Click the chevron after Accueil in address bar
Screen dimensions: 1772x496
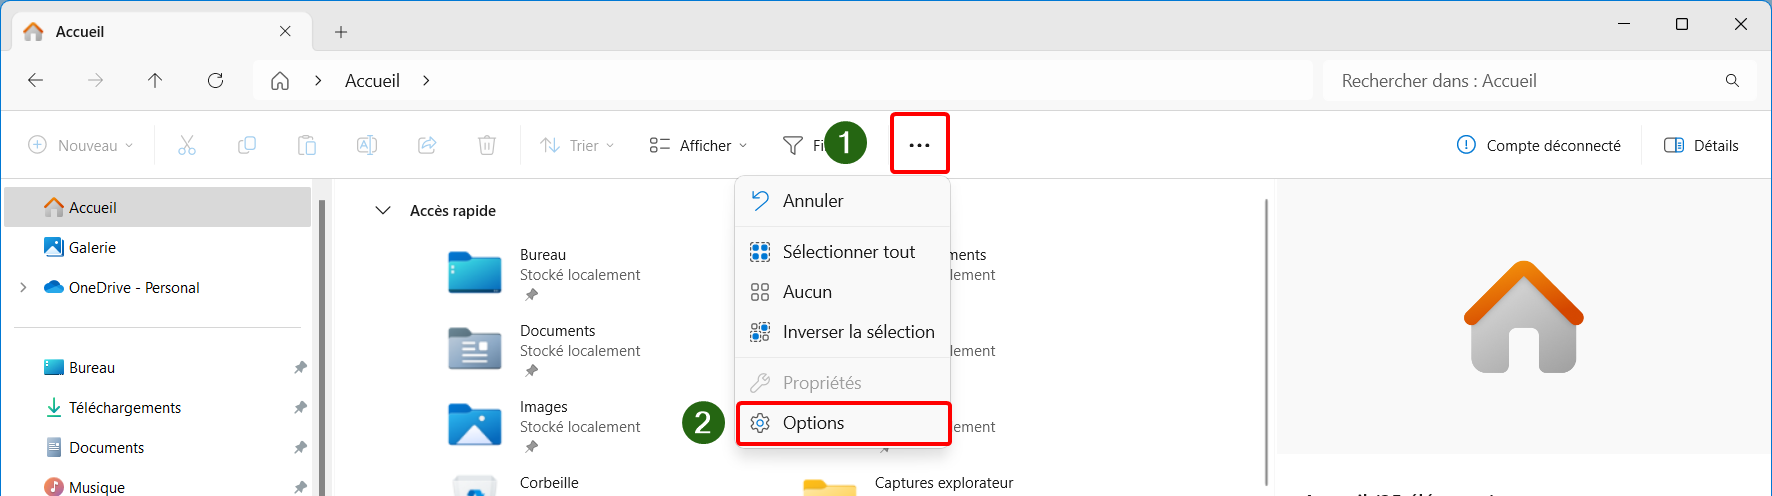(426, 81)
